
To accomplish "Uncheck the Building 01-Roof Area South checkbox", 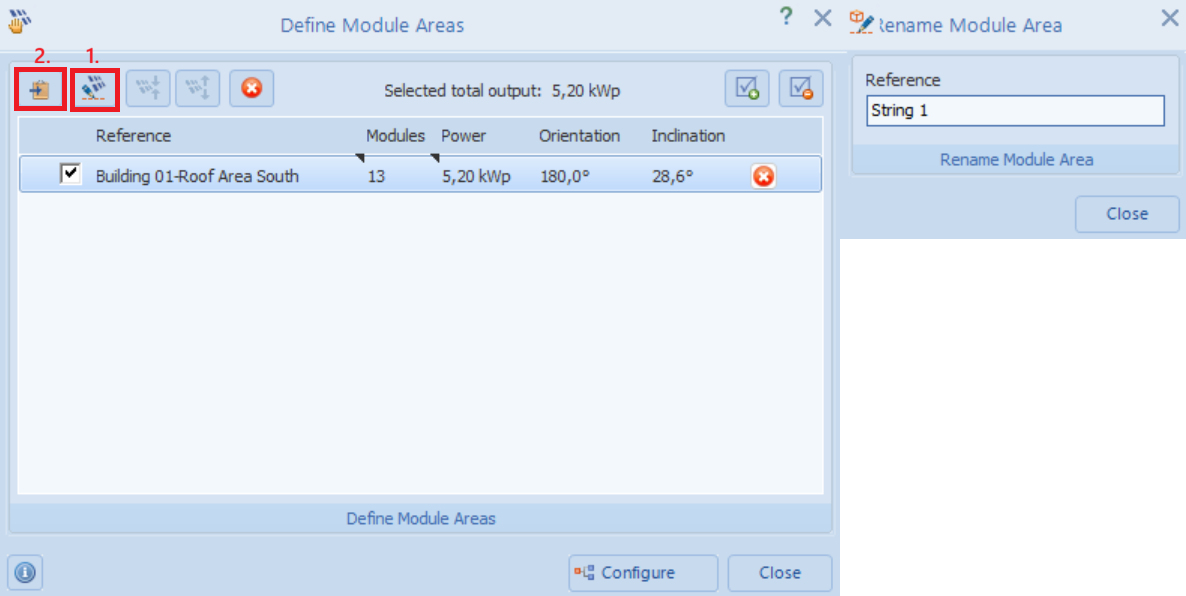I will tap(70, 175).
